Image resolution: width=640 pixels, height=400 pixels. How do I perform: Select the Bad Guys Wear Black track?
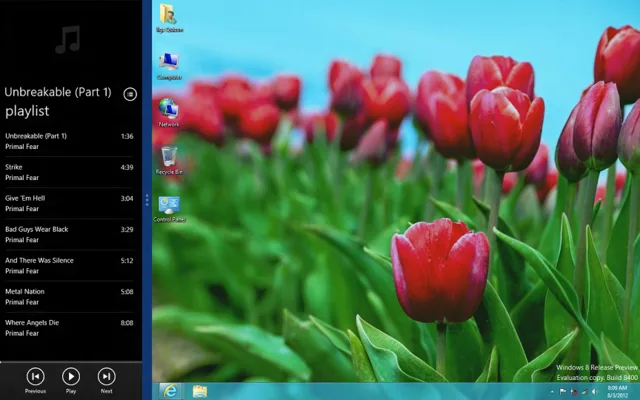coord(69,234)
